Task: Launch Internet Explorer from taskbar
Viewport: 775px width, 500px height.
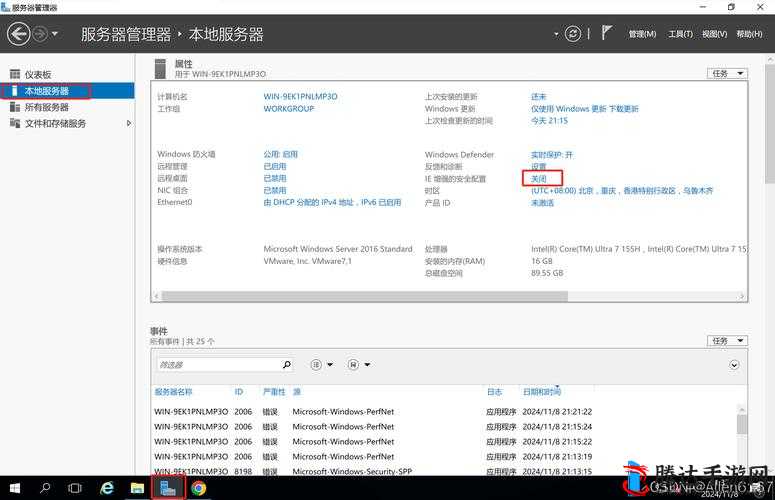Action: click(107, 488)
